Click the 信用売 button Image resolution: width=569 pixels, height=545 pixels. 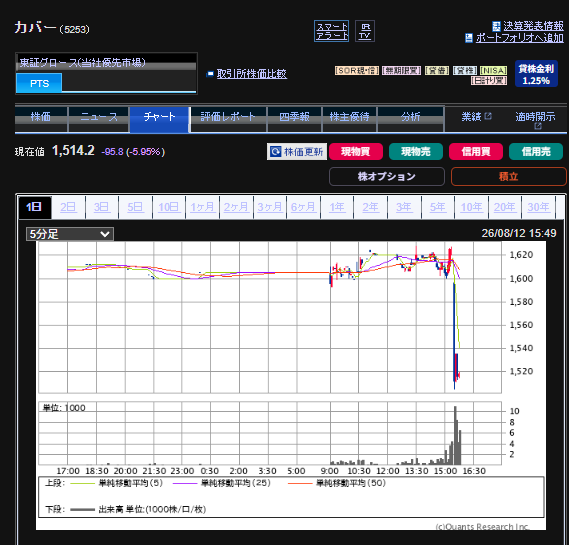[x=536, y=151]
